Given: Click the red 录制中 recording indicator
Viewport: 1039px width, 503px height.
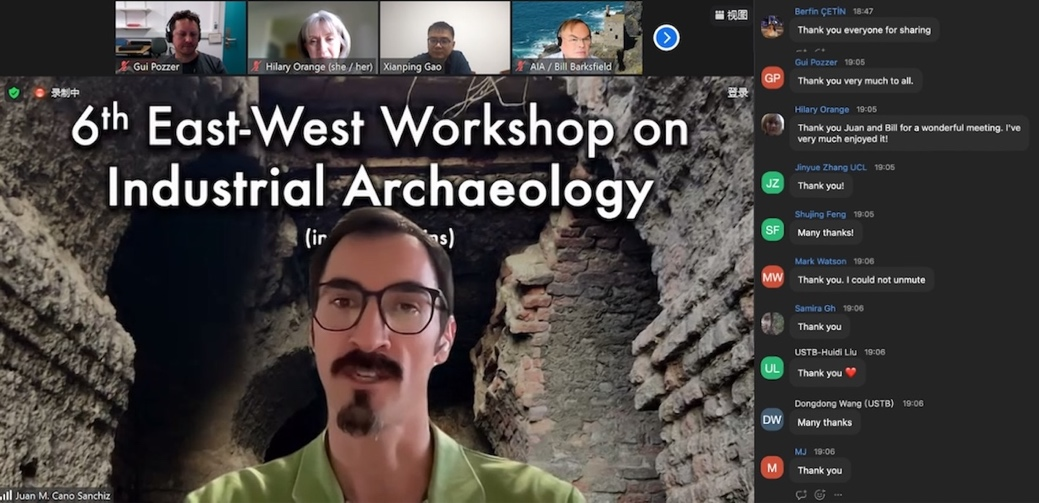Looking at the screenshot, I should pyautogui.click(x=58, y=93).
